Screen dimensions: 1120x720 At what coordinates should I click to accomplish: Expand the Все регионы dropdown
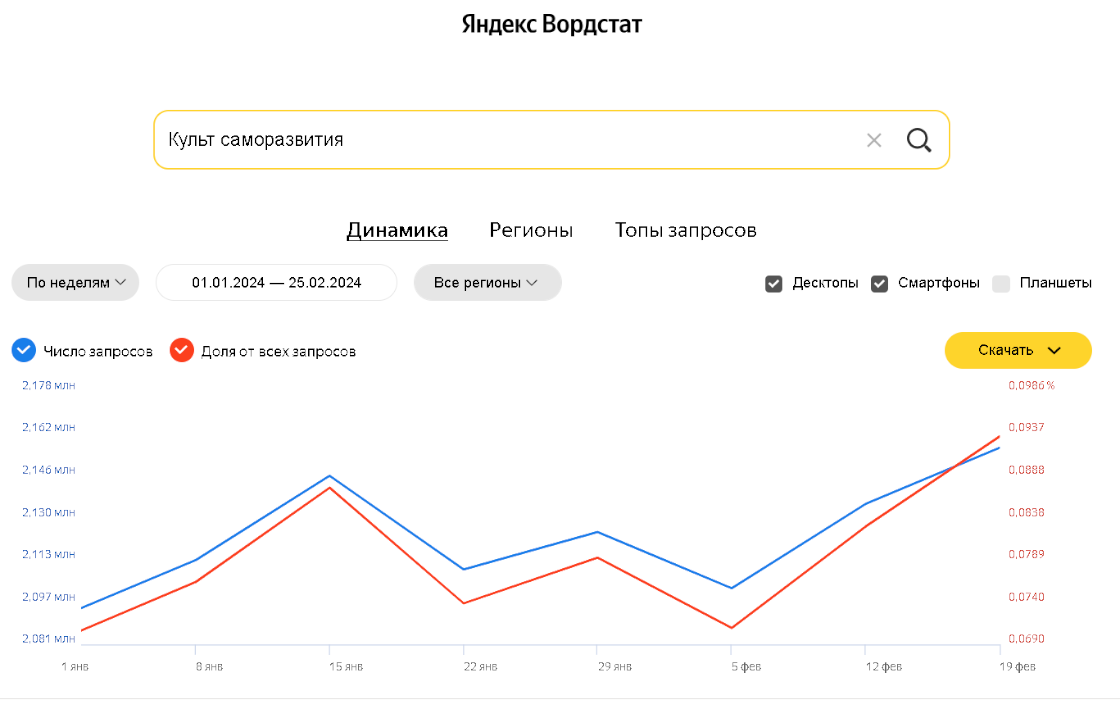pos(487,283)
